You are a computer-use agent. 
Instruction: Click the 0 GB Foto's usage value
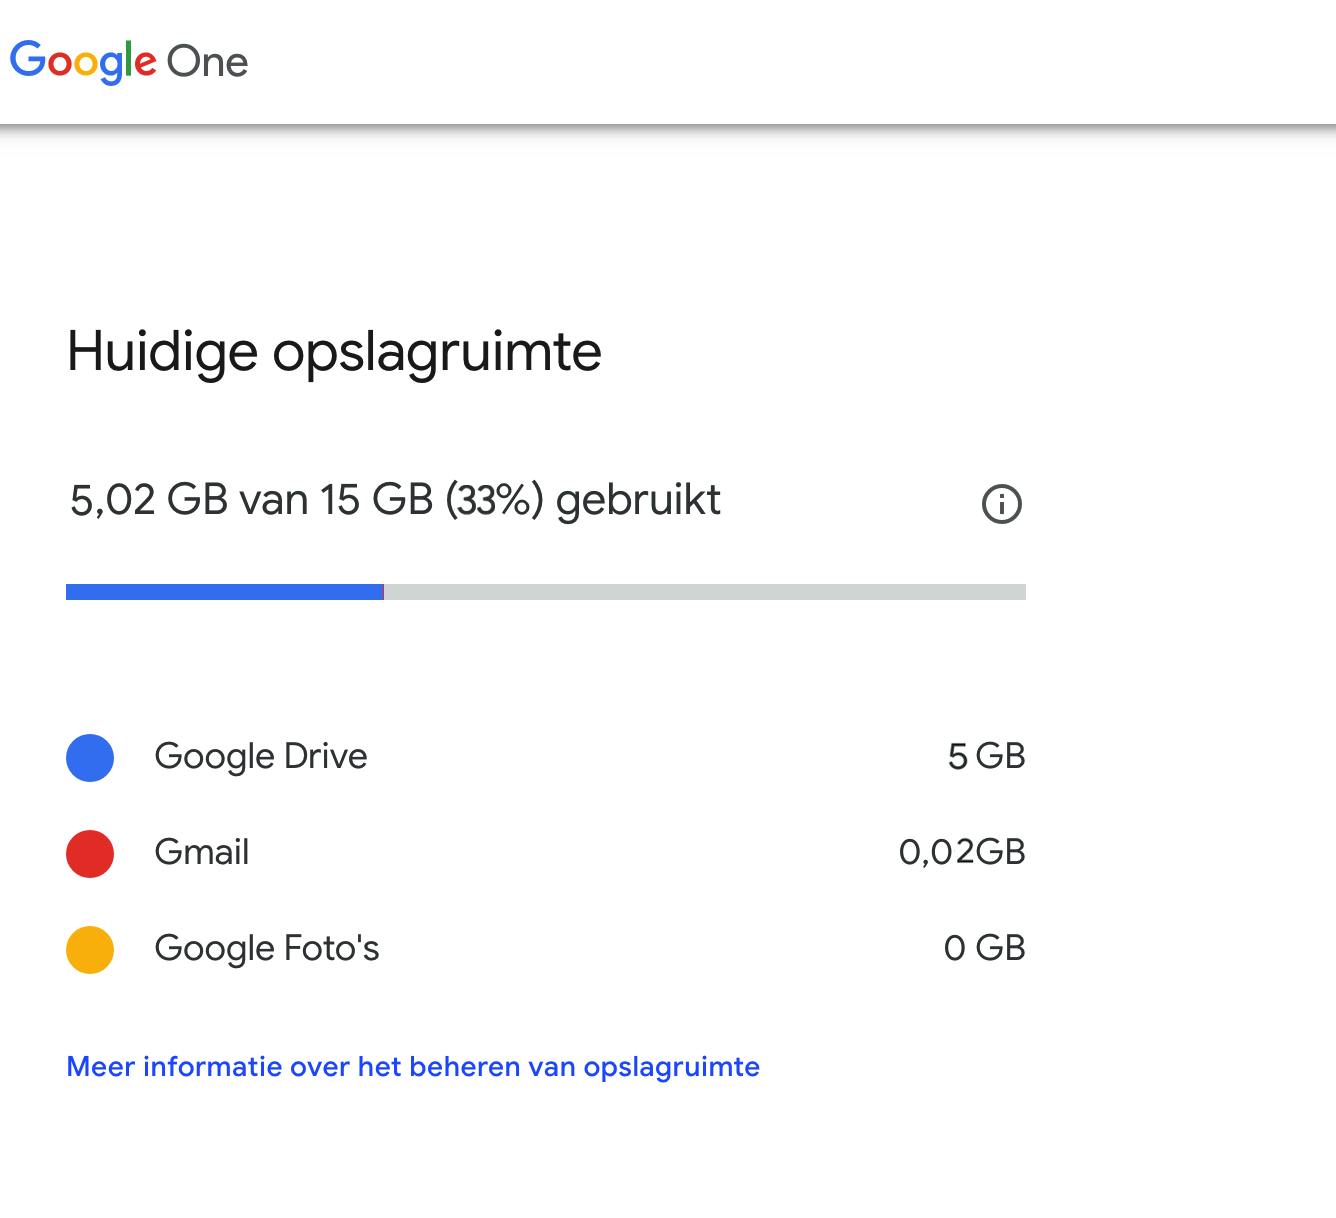(984, 948)
